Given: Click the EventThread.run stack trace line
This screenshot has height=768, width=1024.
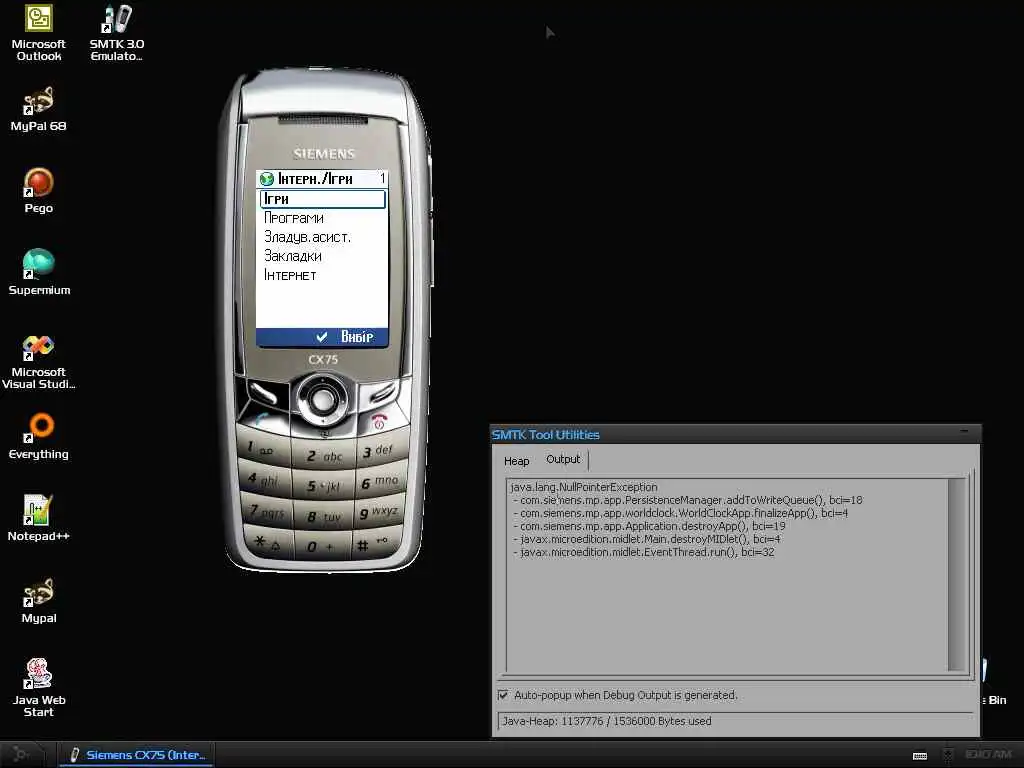Looking at the screenshot, I should [x=643, y=552].
